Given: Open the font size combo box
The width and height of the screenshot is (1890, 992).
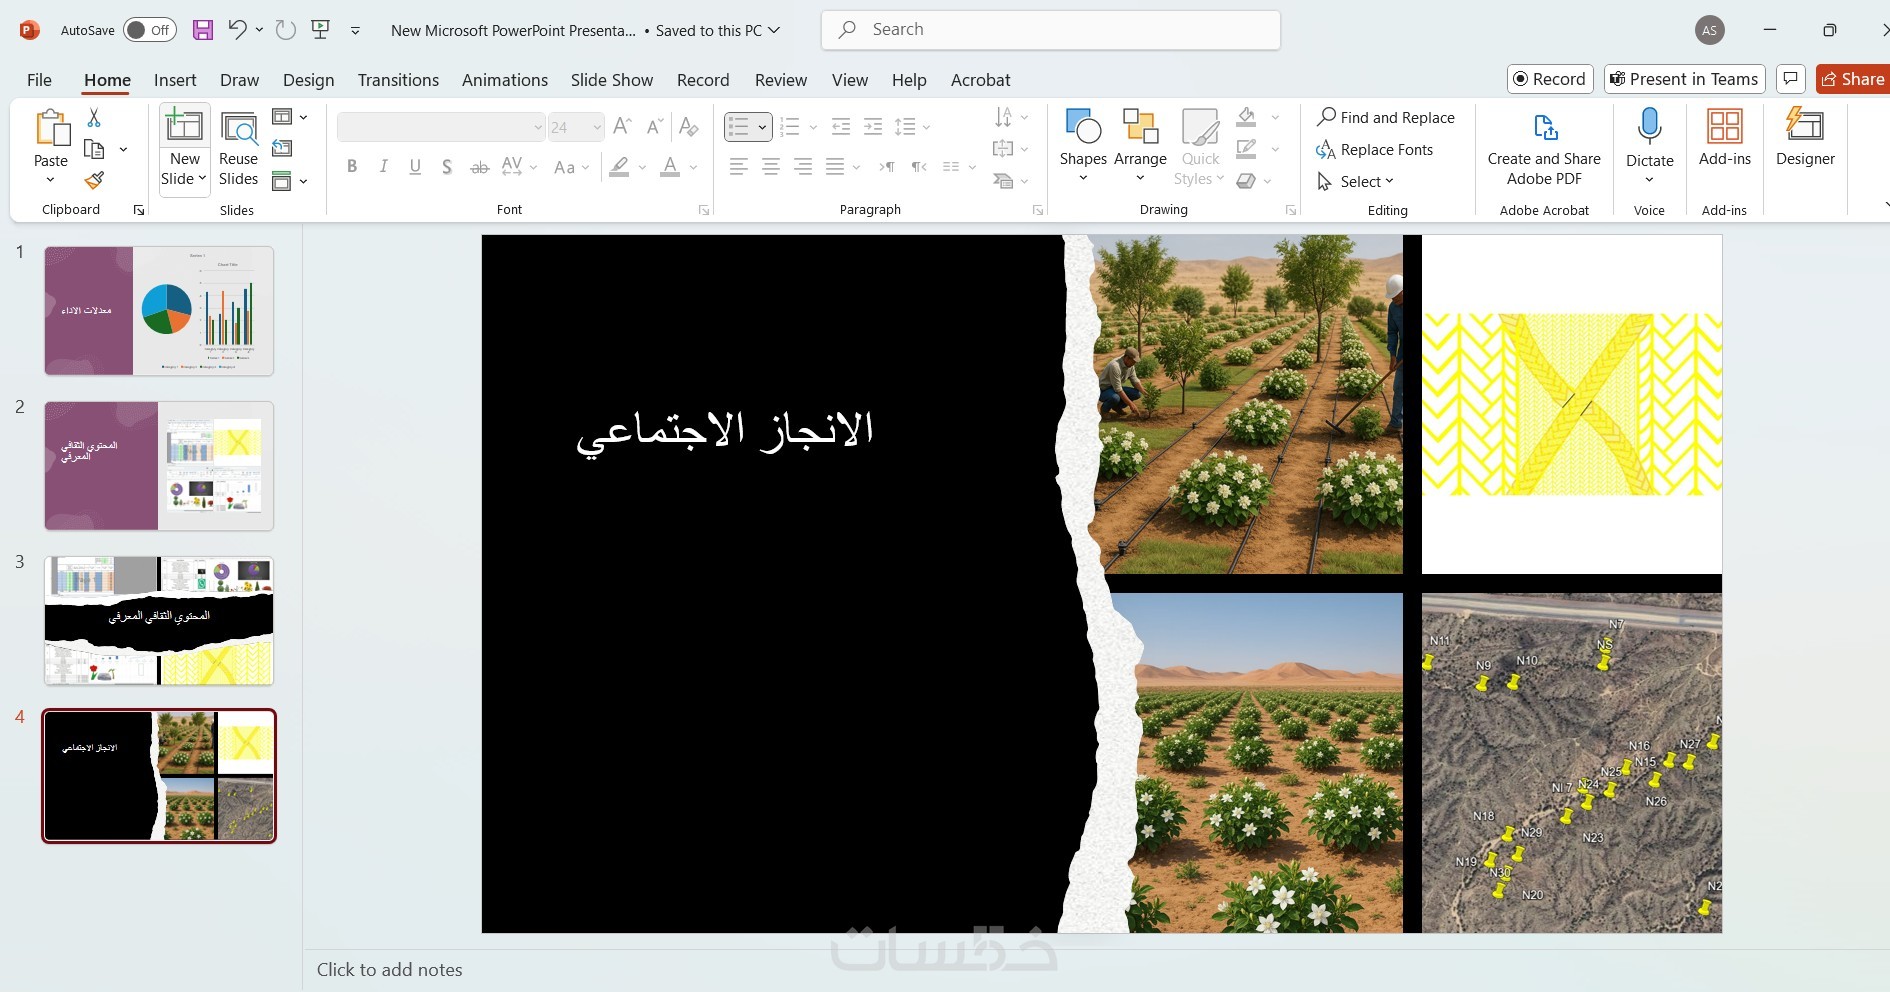Looking at the screenshot, I should (576, 127).
